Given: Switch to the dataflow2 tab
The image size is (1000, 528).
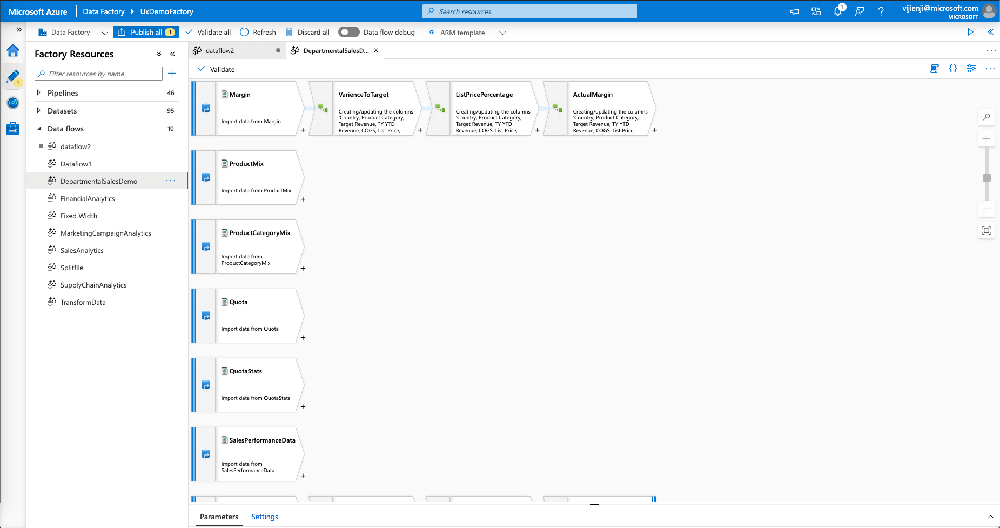Looking at the screenshot, I should pos(237,50).
